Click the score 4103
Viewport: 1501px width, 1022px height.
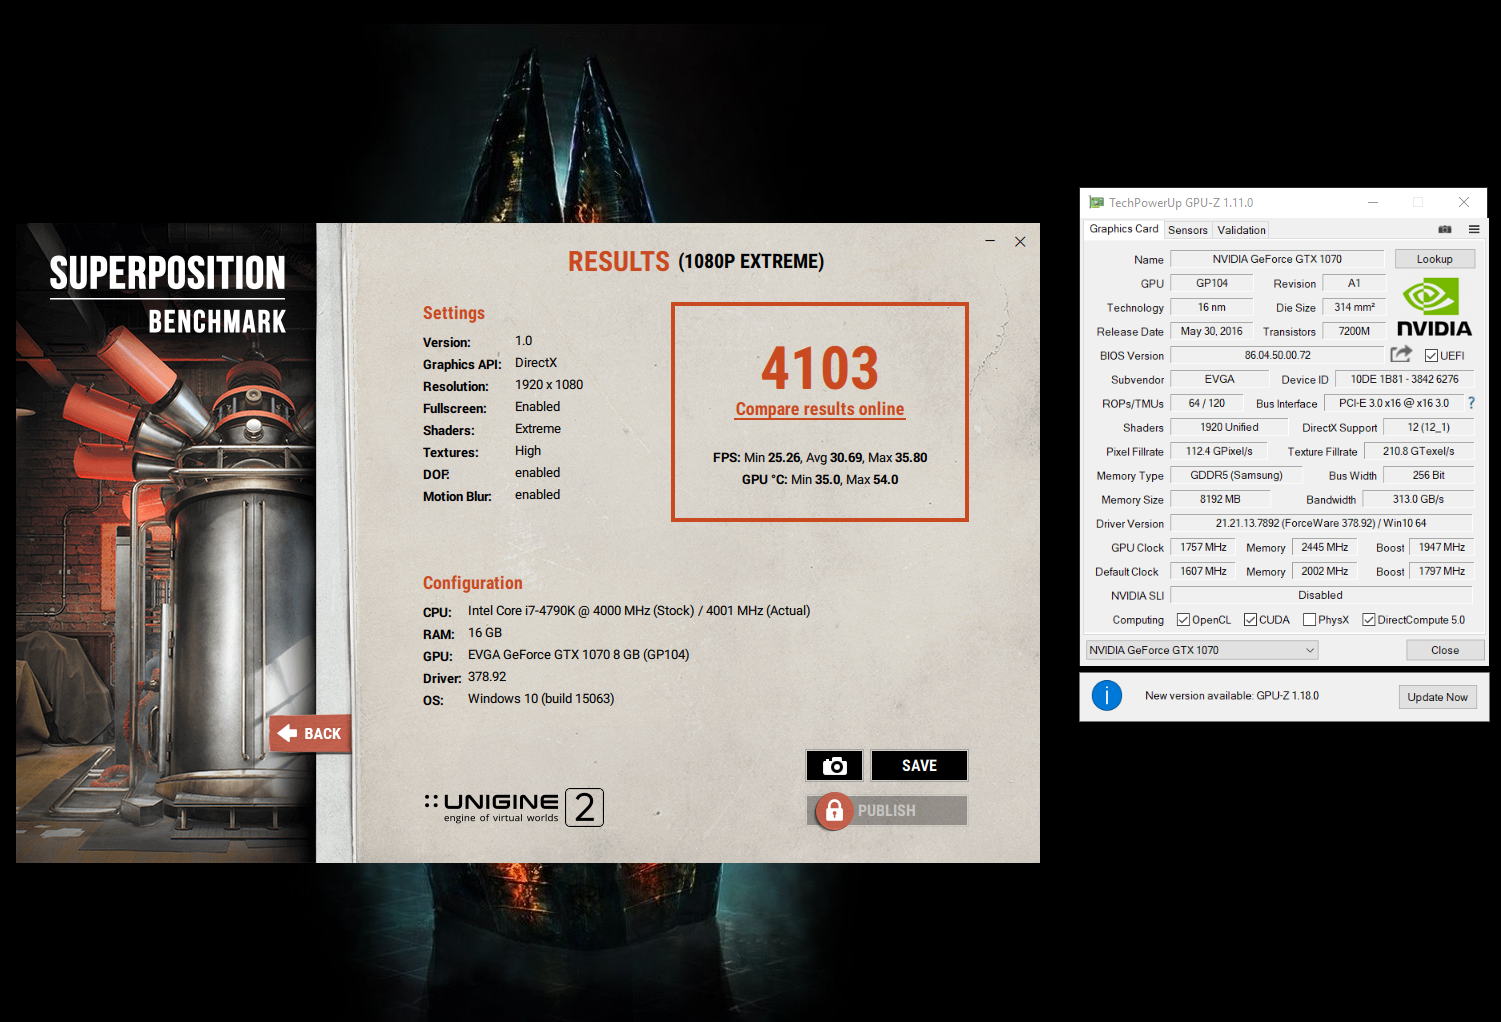pos(820,368)
